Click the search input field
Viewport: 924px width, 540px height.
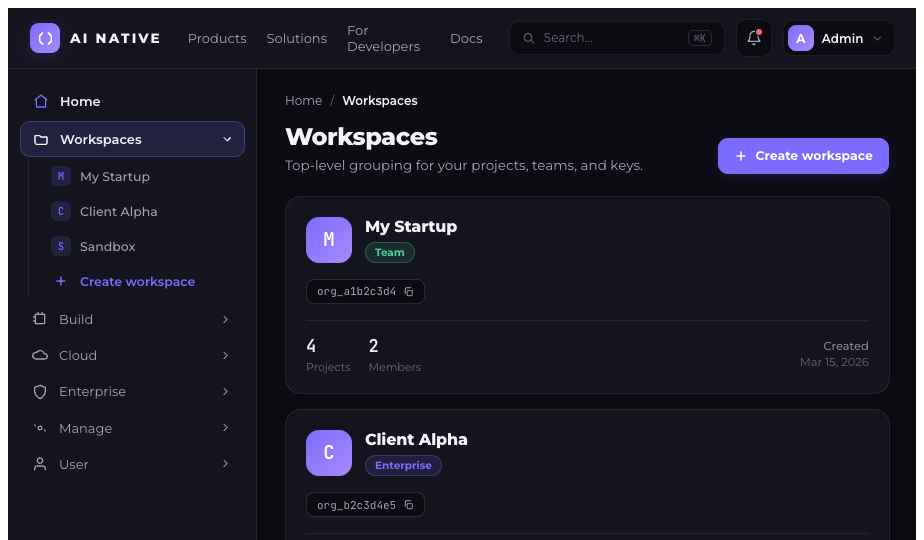[x=616, y=38]
